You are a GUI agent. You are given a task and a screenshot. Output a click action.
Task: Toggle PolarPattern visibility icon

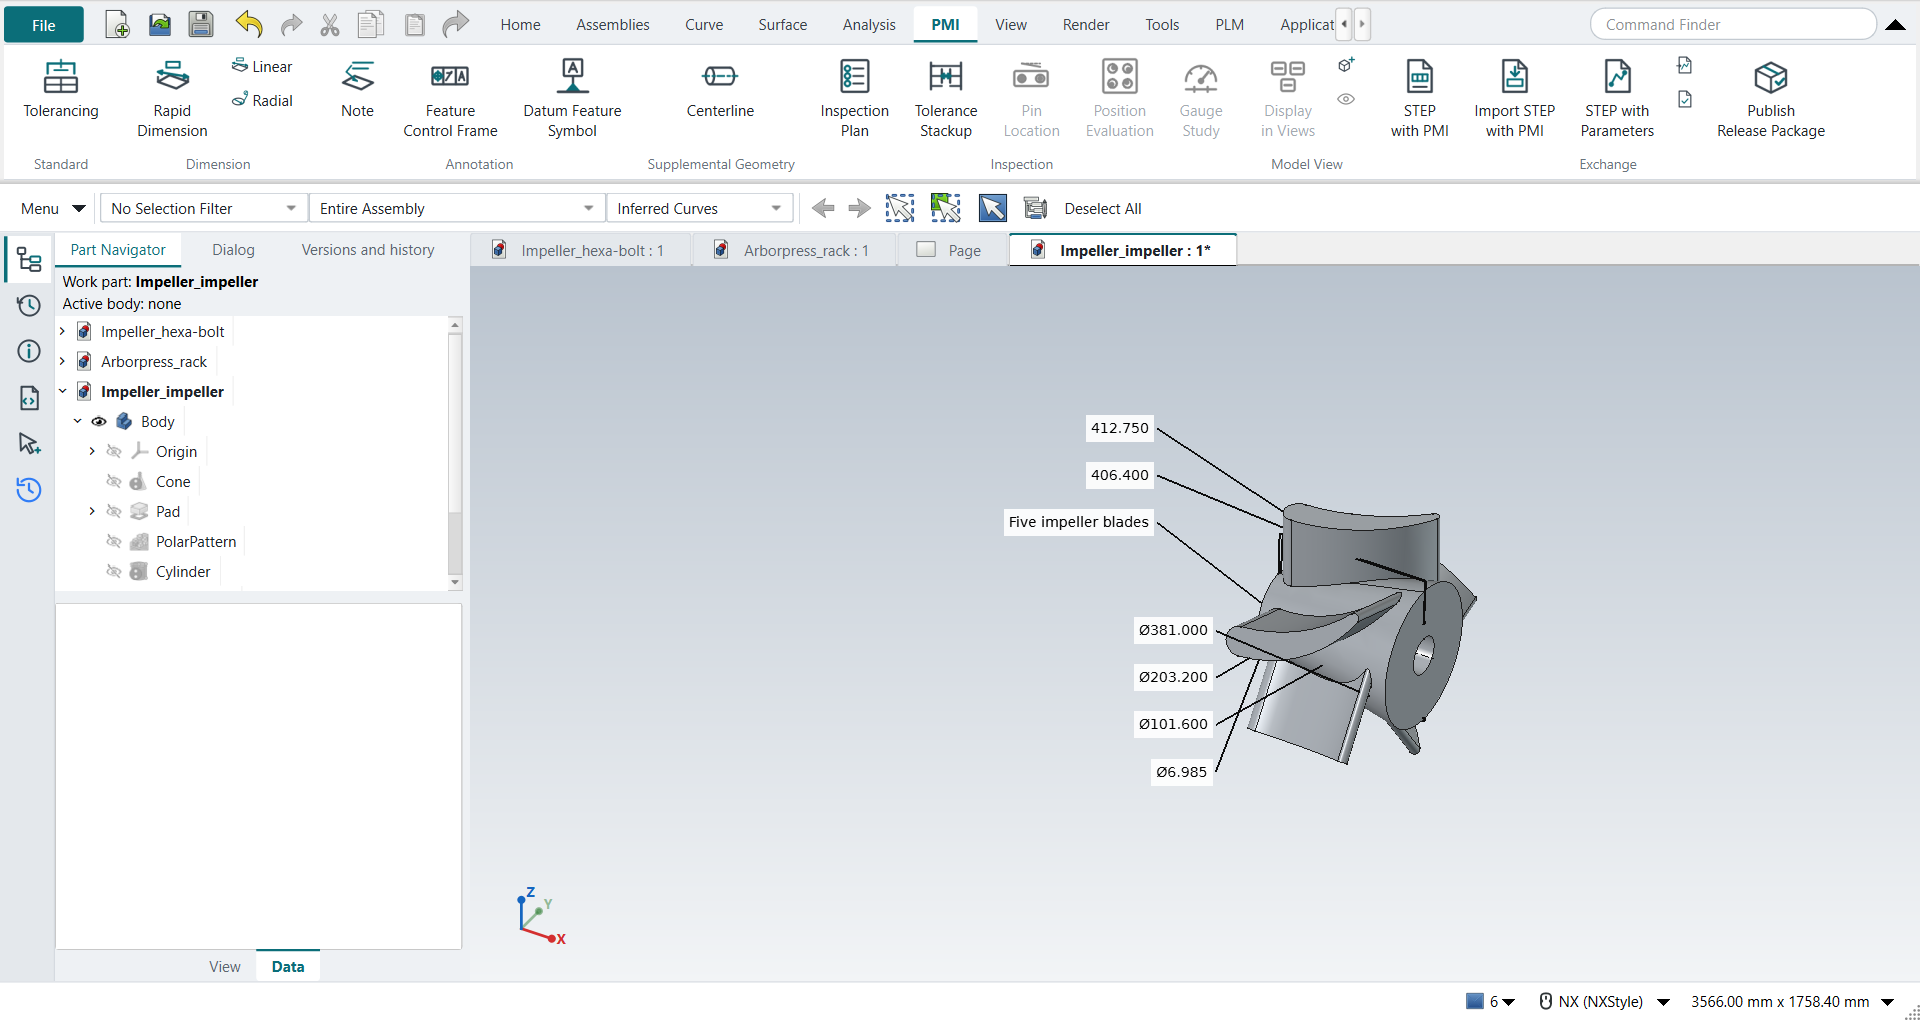tap(114, 542)
